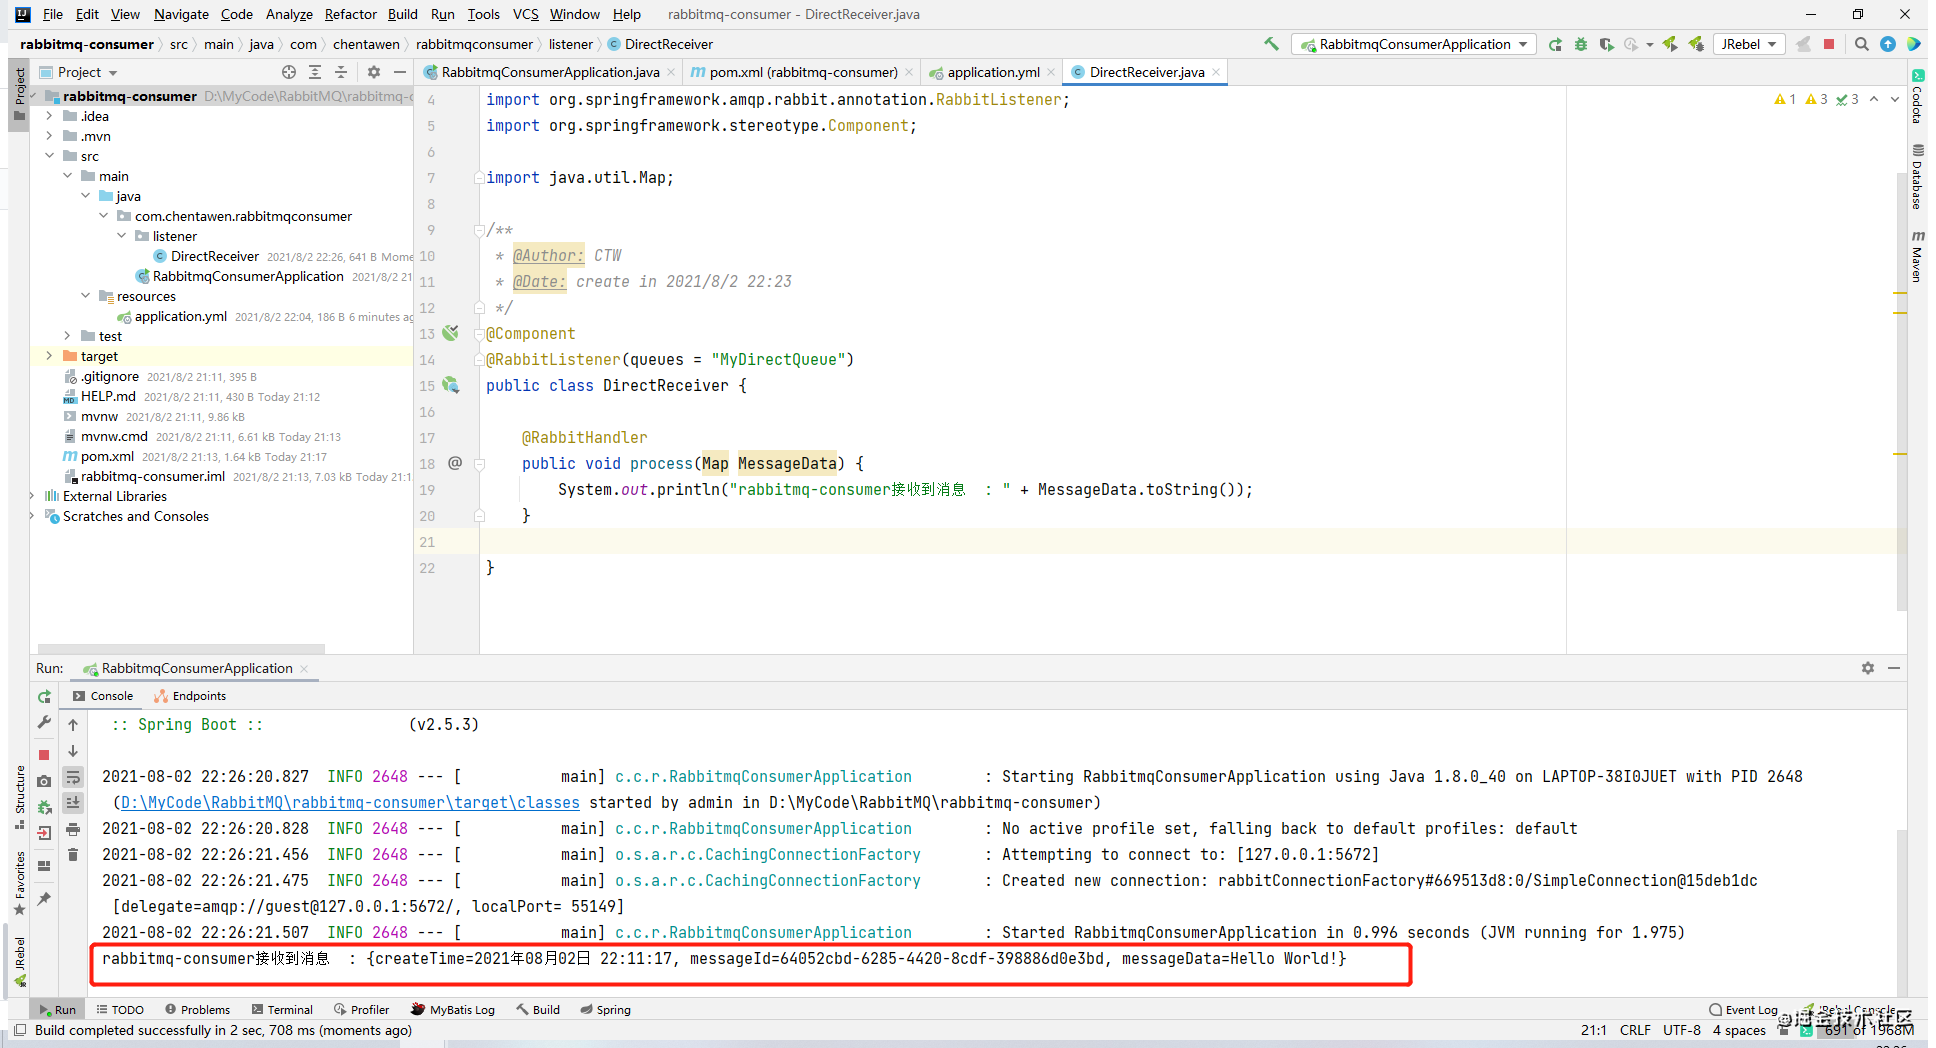Stop the running application in top toolbar

[1829, 44]
